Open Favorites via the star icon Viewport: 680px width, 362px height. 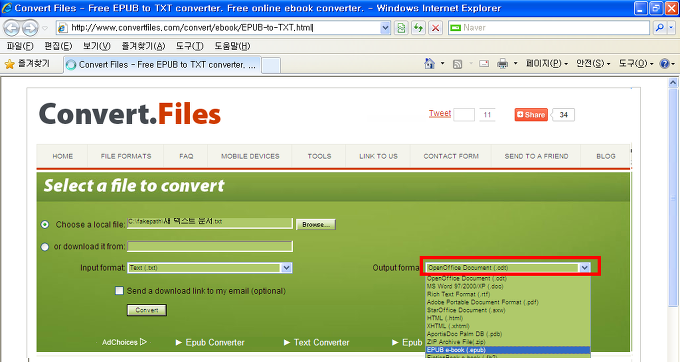[x=10, y=64]
